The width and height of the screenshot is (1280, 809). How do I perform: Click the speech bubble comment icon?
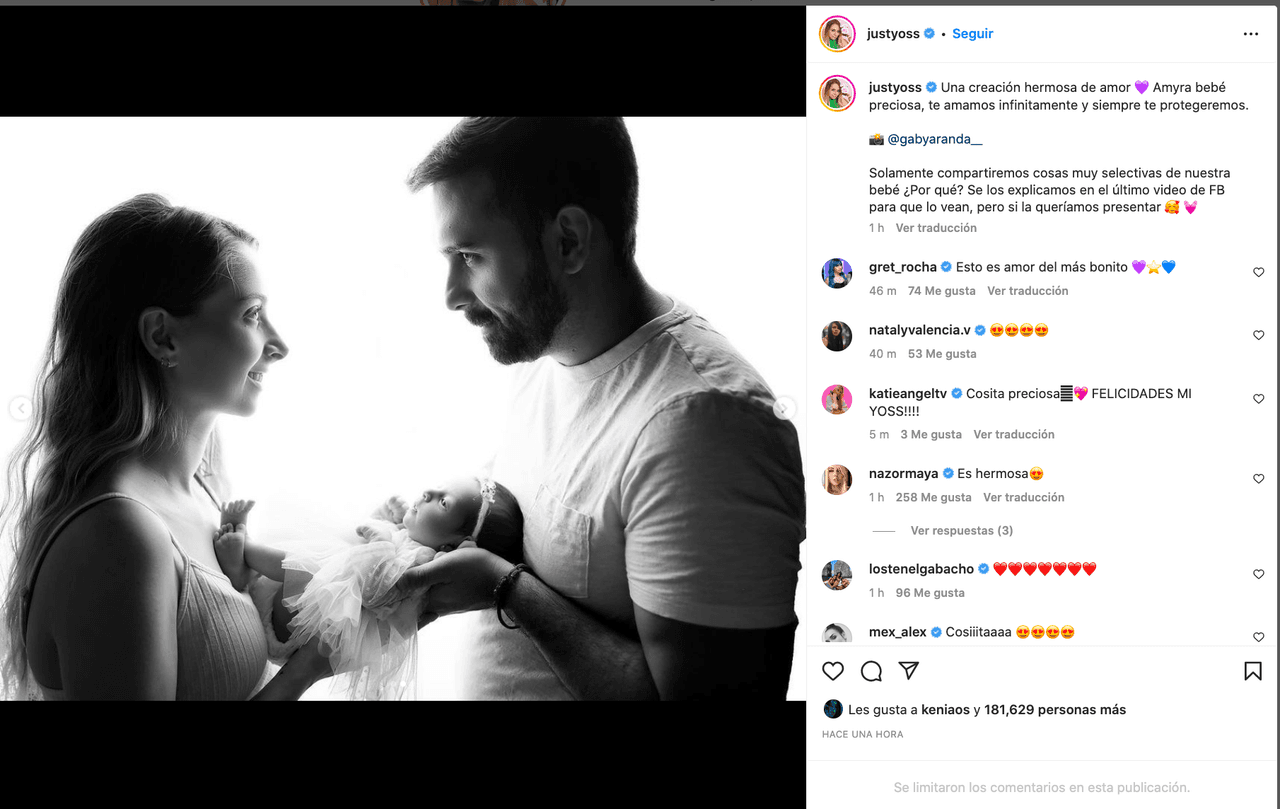point(871,671)
